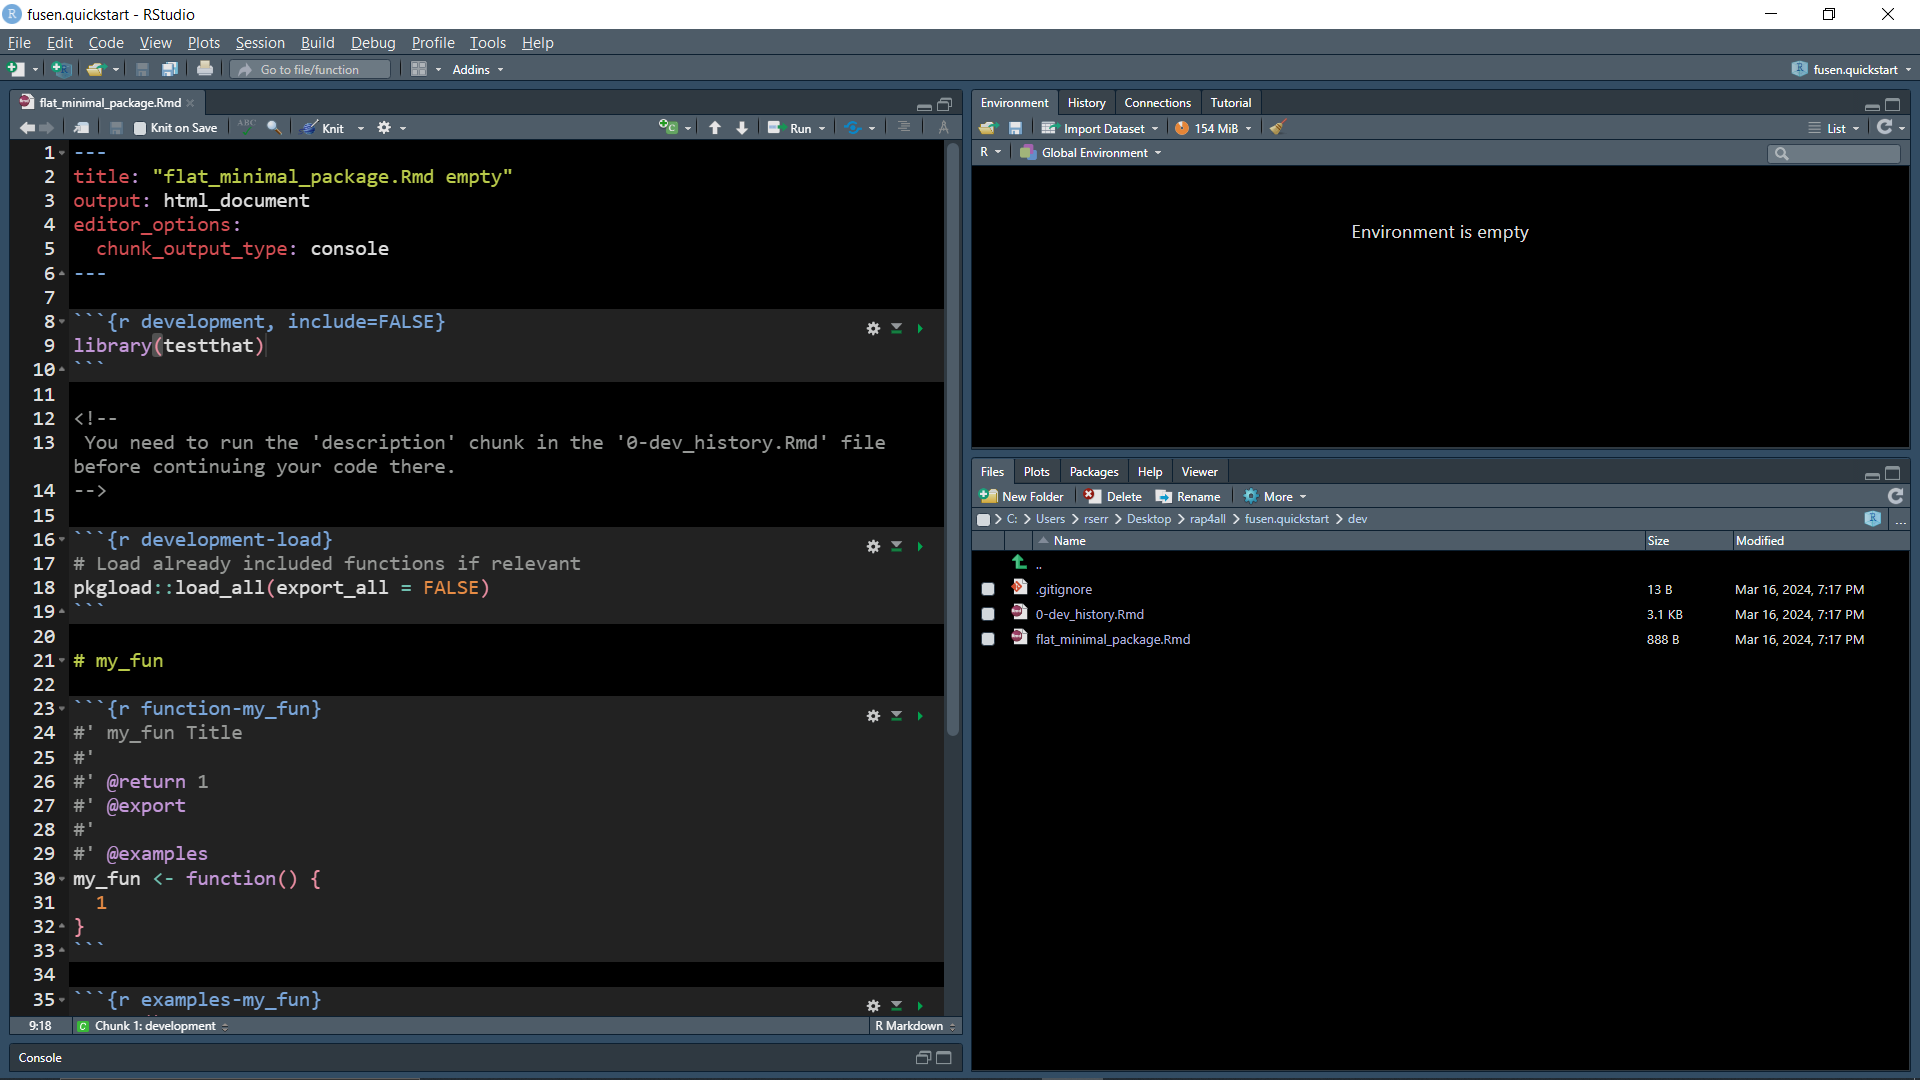
Task: Open the Global Environment dropdown
Action: point(1095,153)
